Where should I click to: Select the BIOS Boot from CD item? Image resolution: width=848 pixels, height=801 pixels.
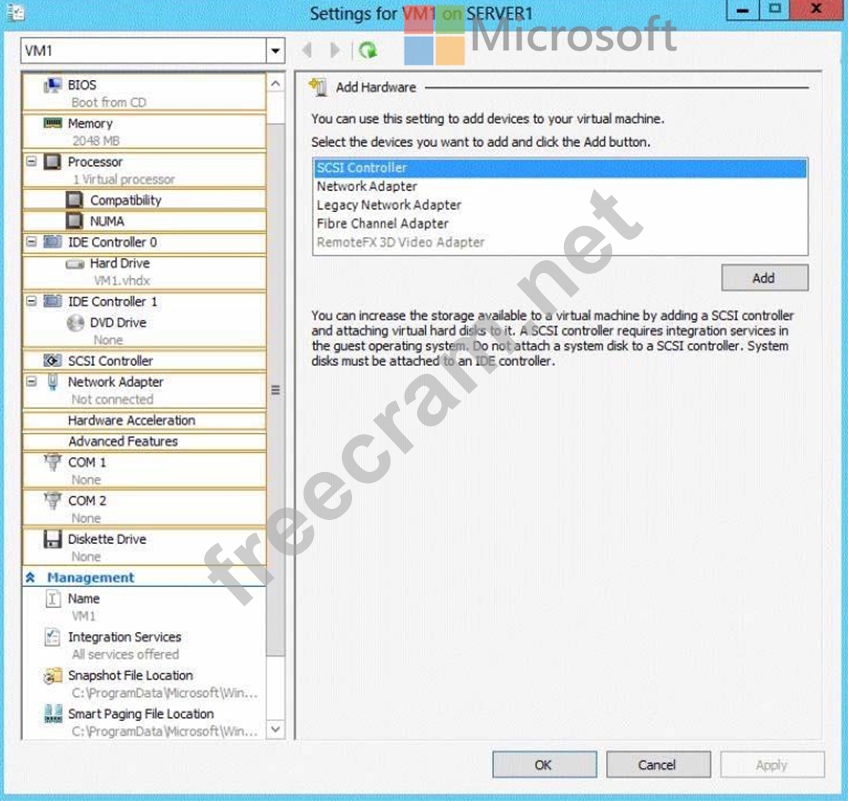[x=144, y=93]
